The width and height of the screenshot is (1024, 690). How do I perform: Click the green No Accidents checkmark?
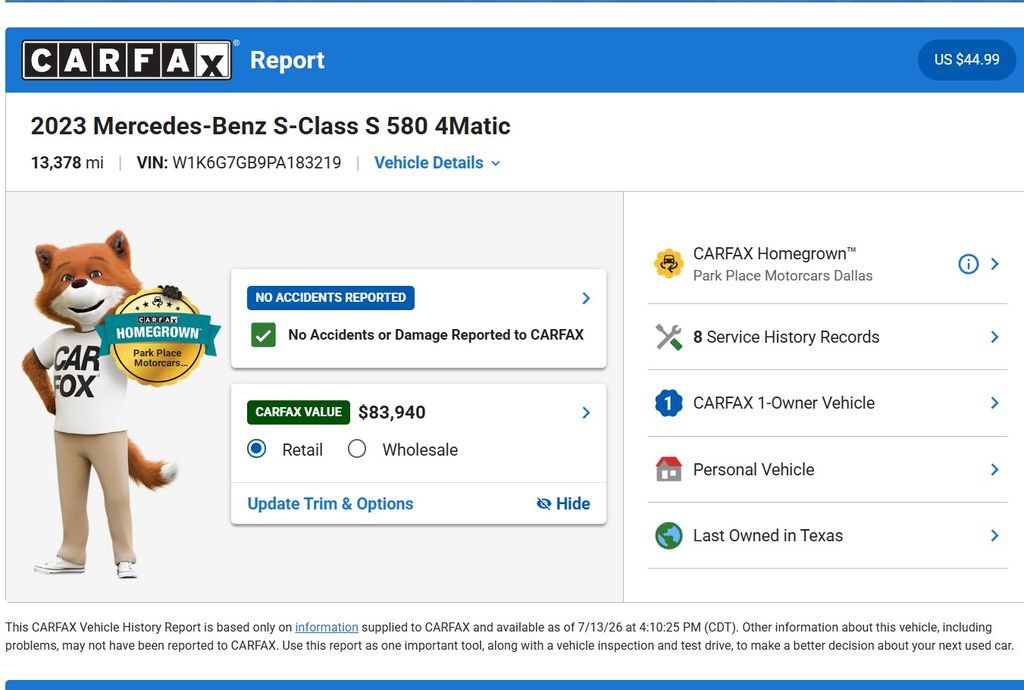[x=263, y=335]
